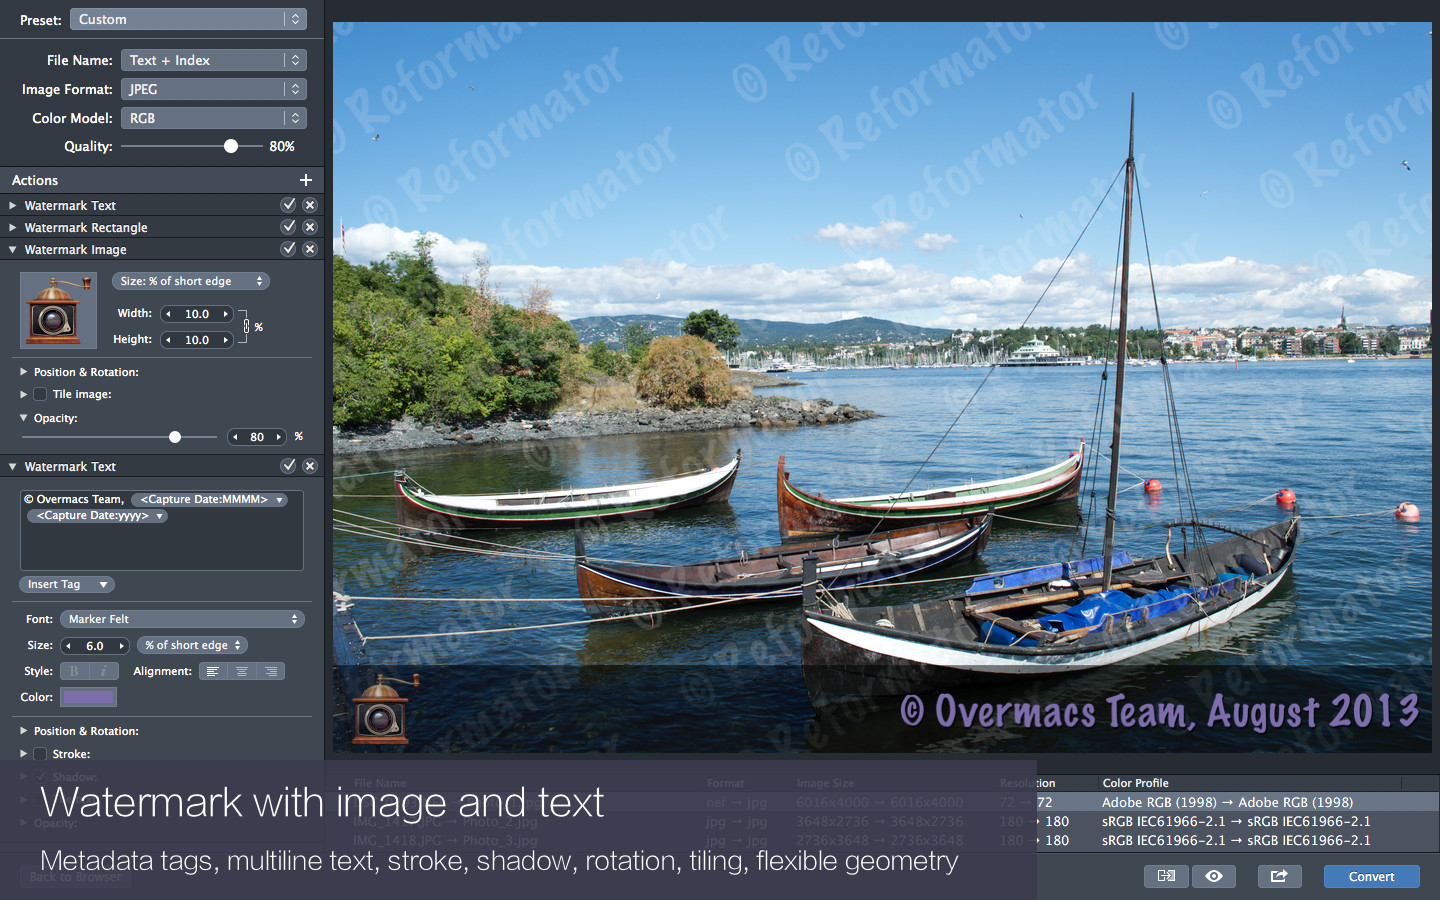Align watermark text left
Image resolution: width=1440 pixels, height=900 pixels.
point(213,671)
